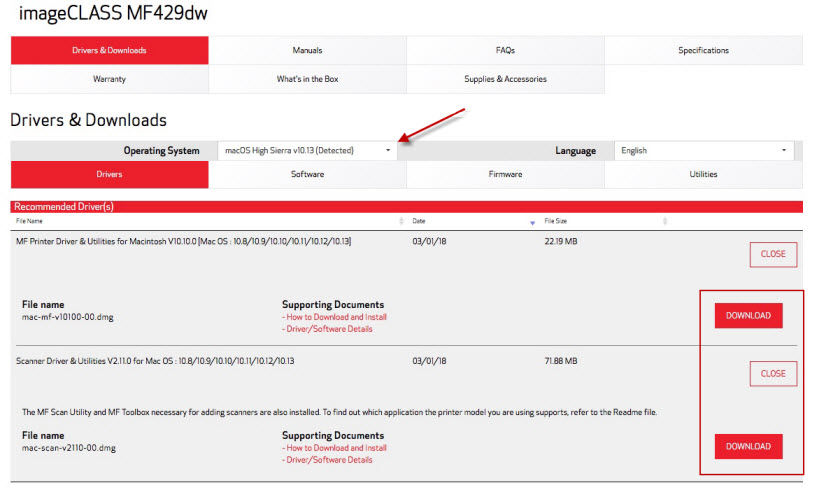Open printer driver Driver/Software Details link

tap(327, 329)
